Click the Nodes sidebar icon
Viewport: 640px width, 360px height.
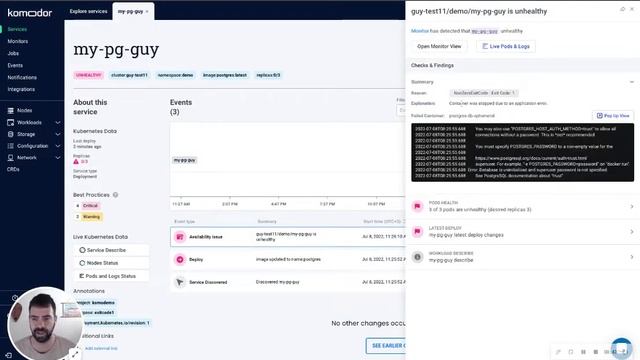[x=11, y=110]
